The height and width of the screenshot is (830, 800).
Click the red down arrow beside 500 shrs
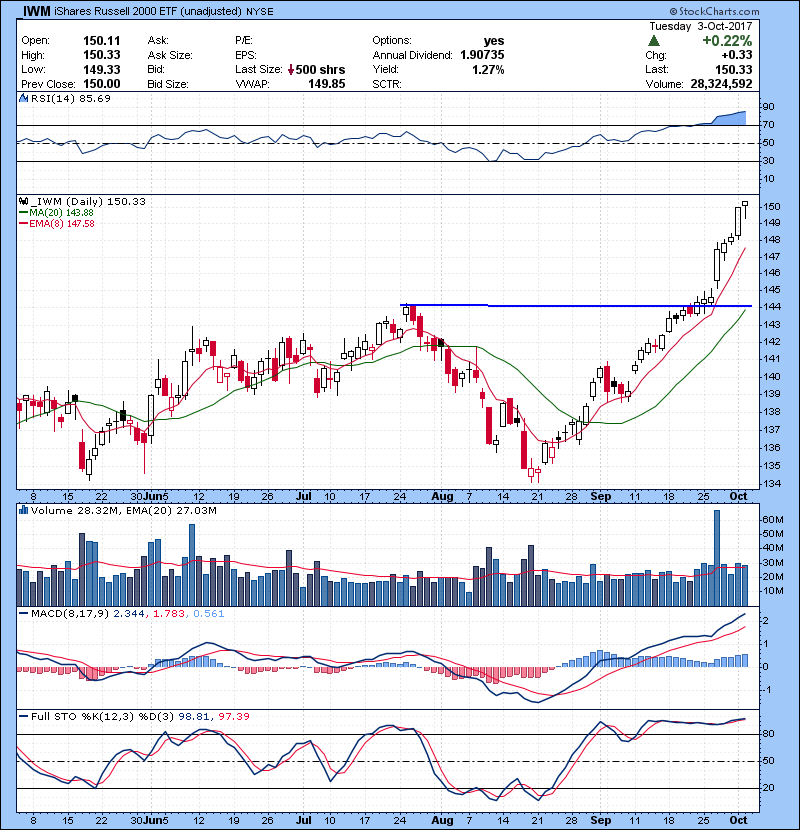291,70
